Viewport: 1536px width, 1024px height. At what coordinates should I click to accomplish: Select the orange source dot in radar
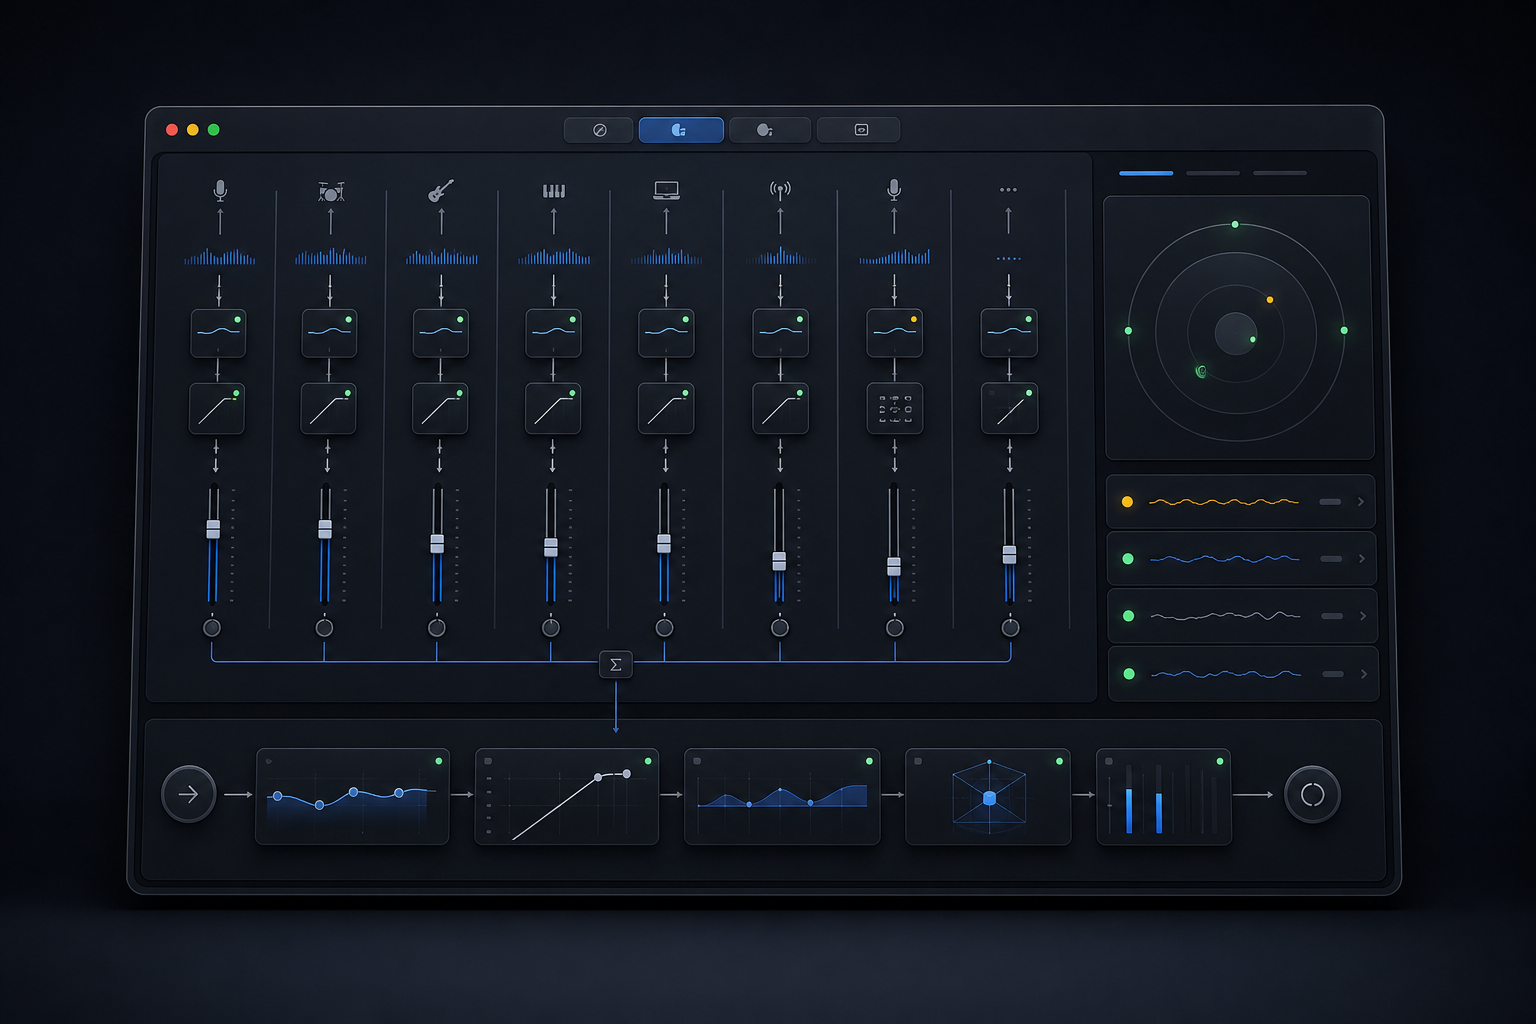coord(1270,300)
